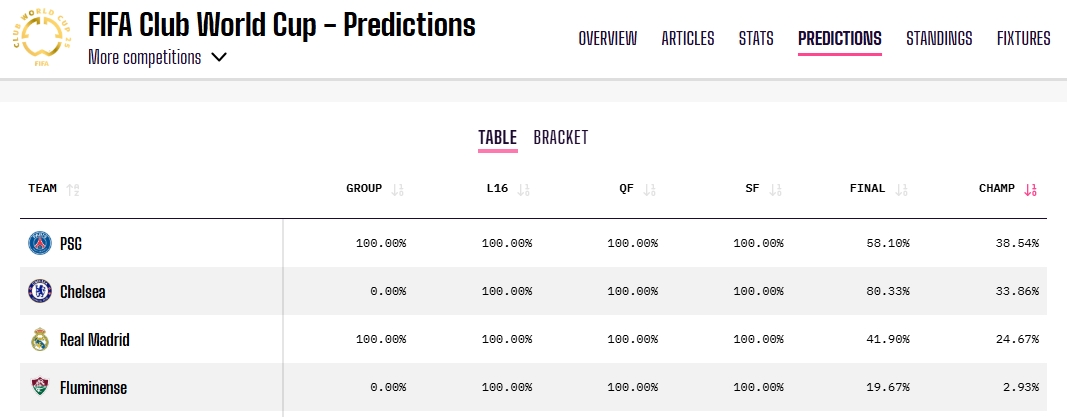Switch to the BRACKET view
The height and width of the screenshot is (417, 1067).
[x=560, y=138]
